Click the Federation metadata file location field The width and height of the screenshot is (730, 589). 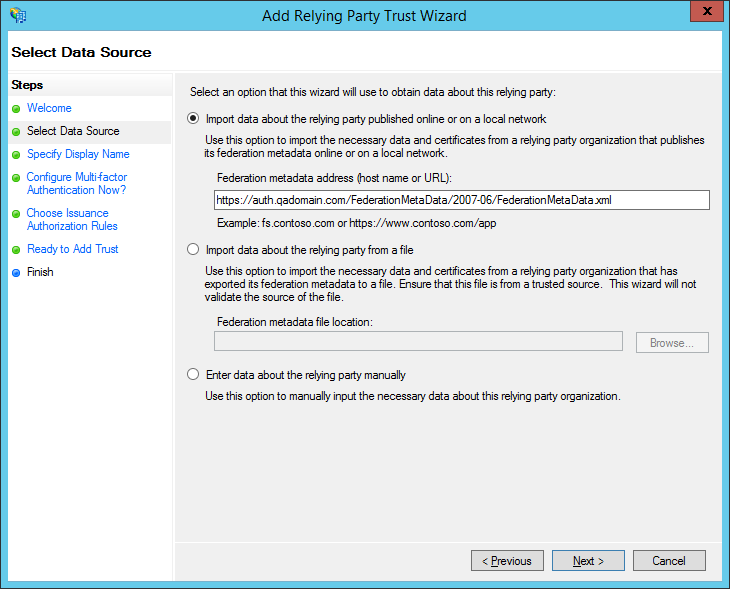coord(419,342)
